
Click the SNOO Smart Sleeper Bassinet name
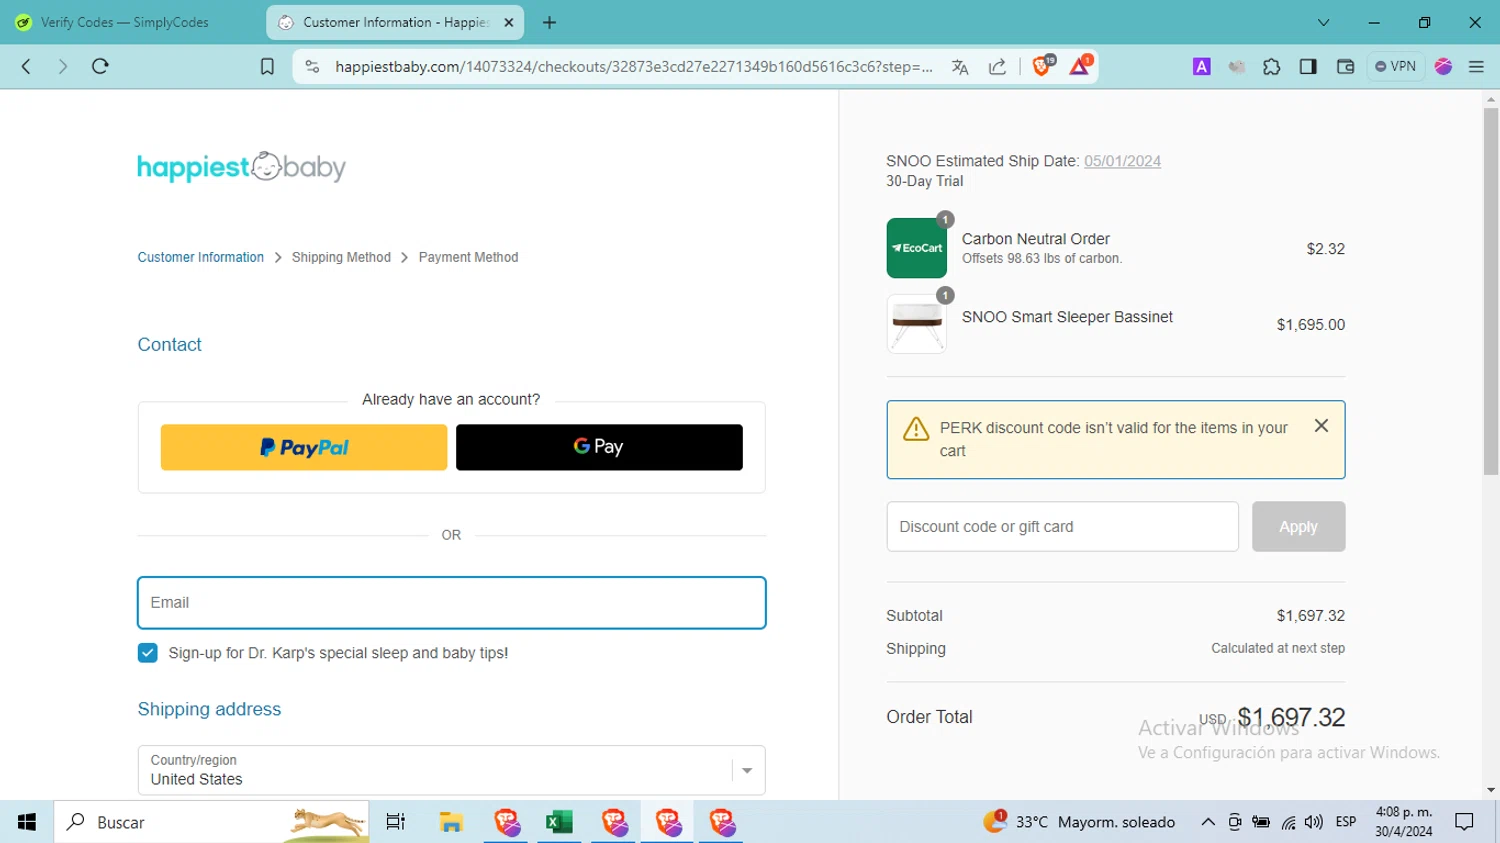pyautogui.click(x=1067, y=317)
